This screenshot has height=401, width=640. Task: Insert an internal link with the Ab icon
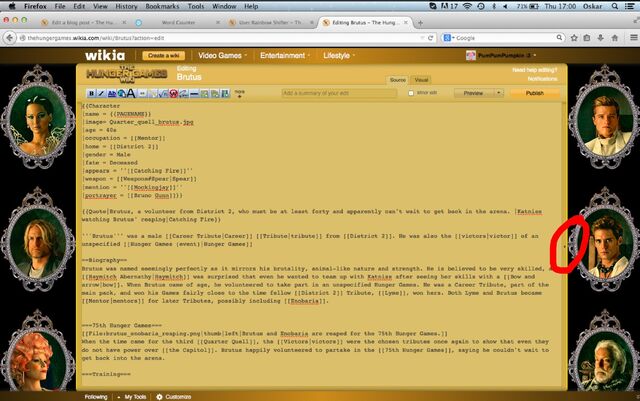[x=112, y=94]
